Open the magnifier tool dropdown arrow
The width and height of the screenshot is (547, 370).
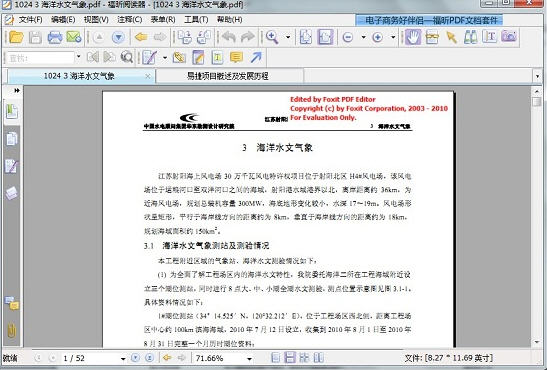288,37
